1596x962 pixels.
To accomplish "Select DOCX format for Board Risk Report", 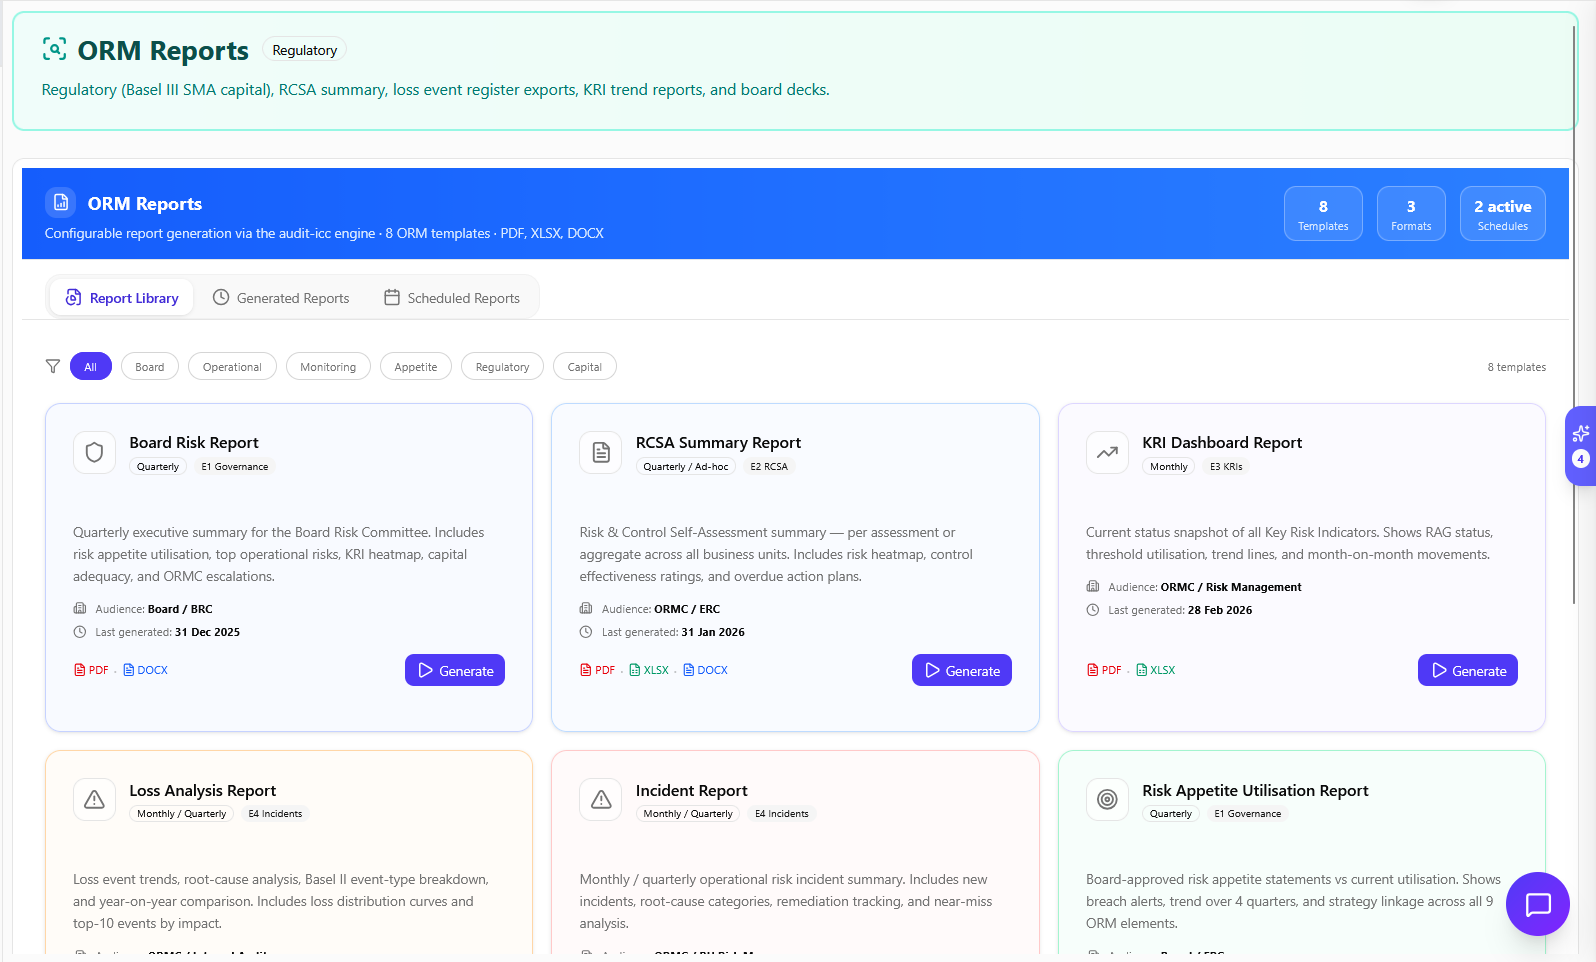I will point(146,670).
